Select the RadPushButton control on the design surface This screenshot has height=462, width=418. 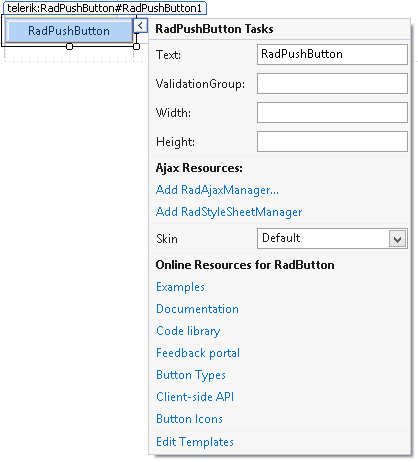(69, 31)
